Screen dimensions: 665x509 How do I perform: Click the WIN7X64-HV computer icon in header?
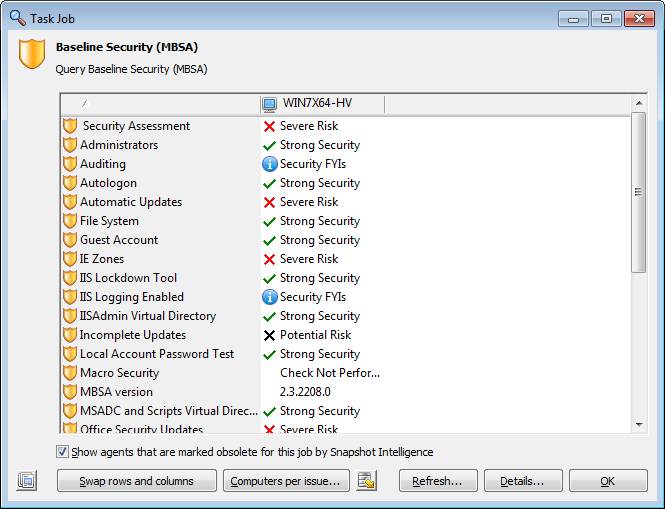269,103
